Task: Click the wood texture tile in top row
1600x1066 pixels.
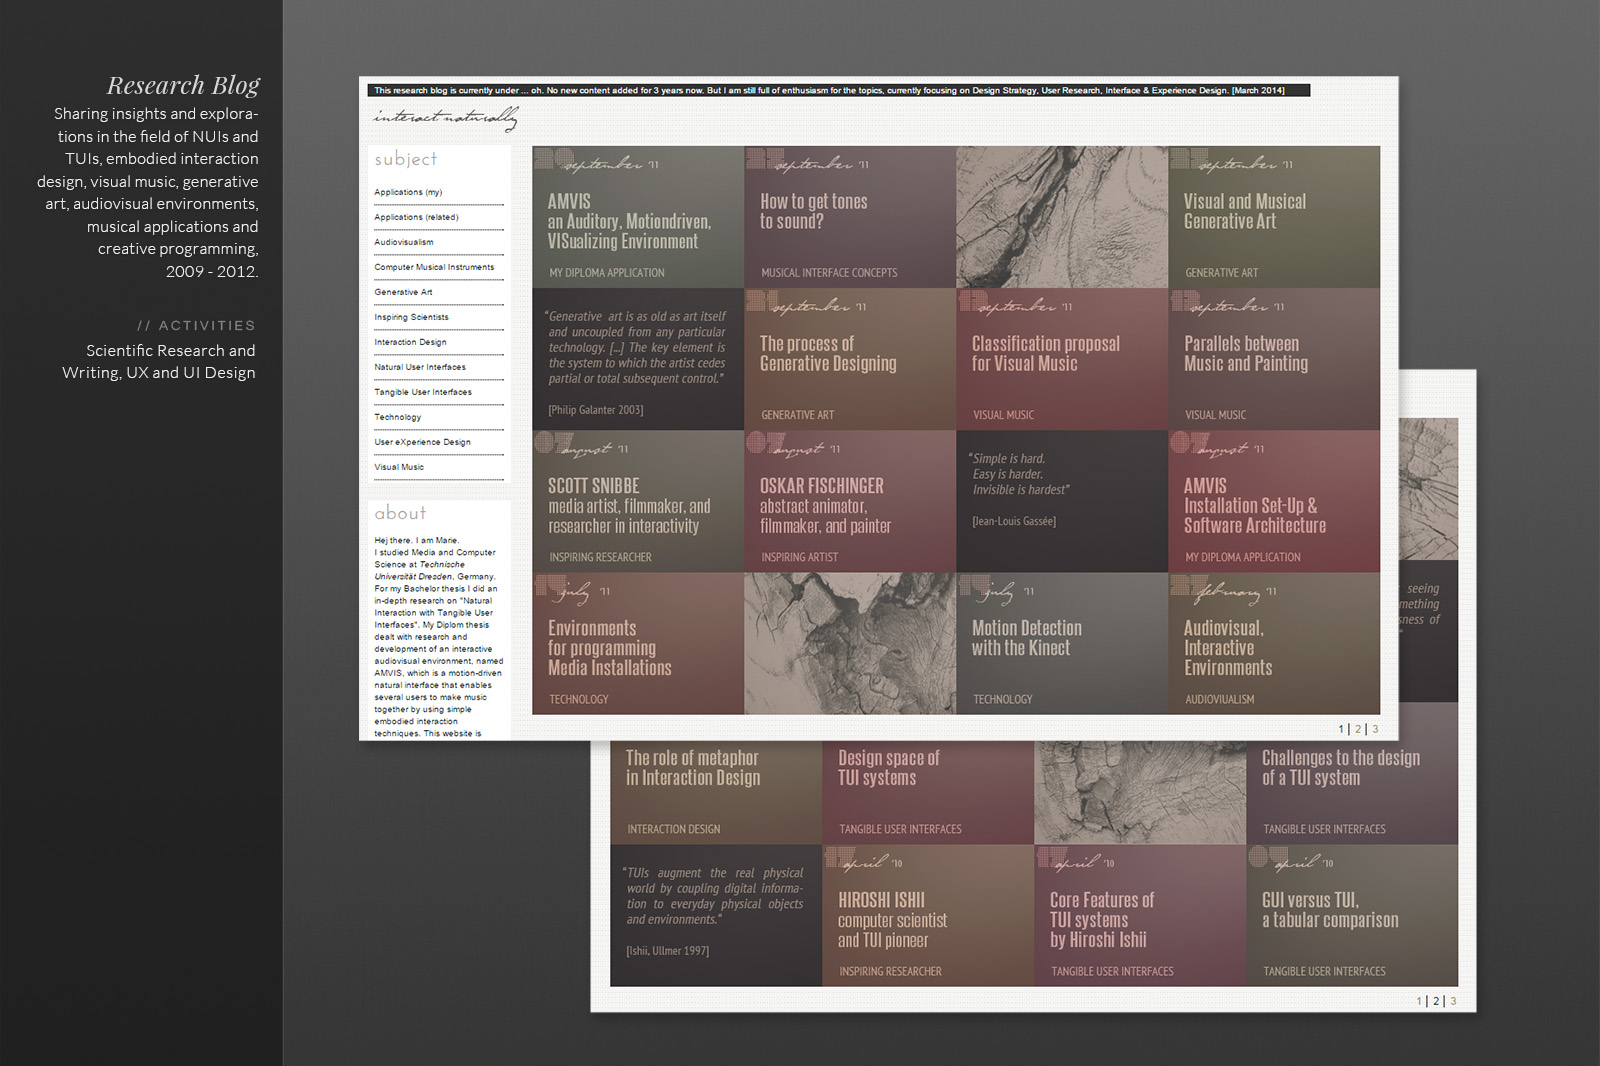Action: coord(1062,217)
